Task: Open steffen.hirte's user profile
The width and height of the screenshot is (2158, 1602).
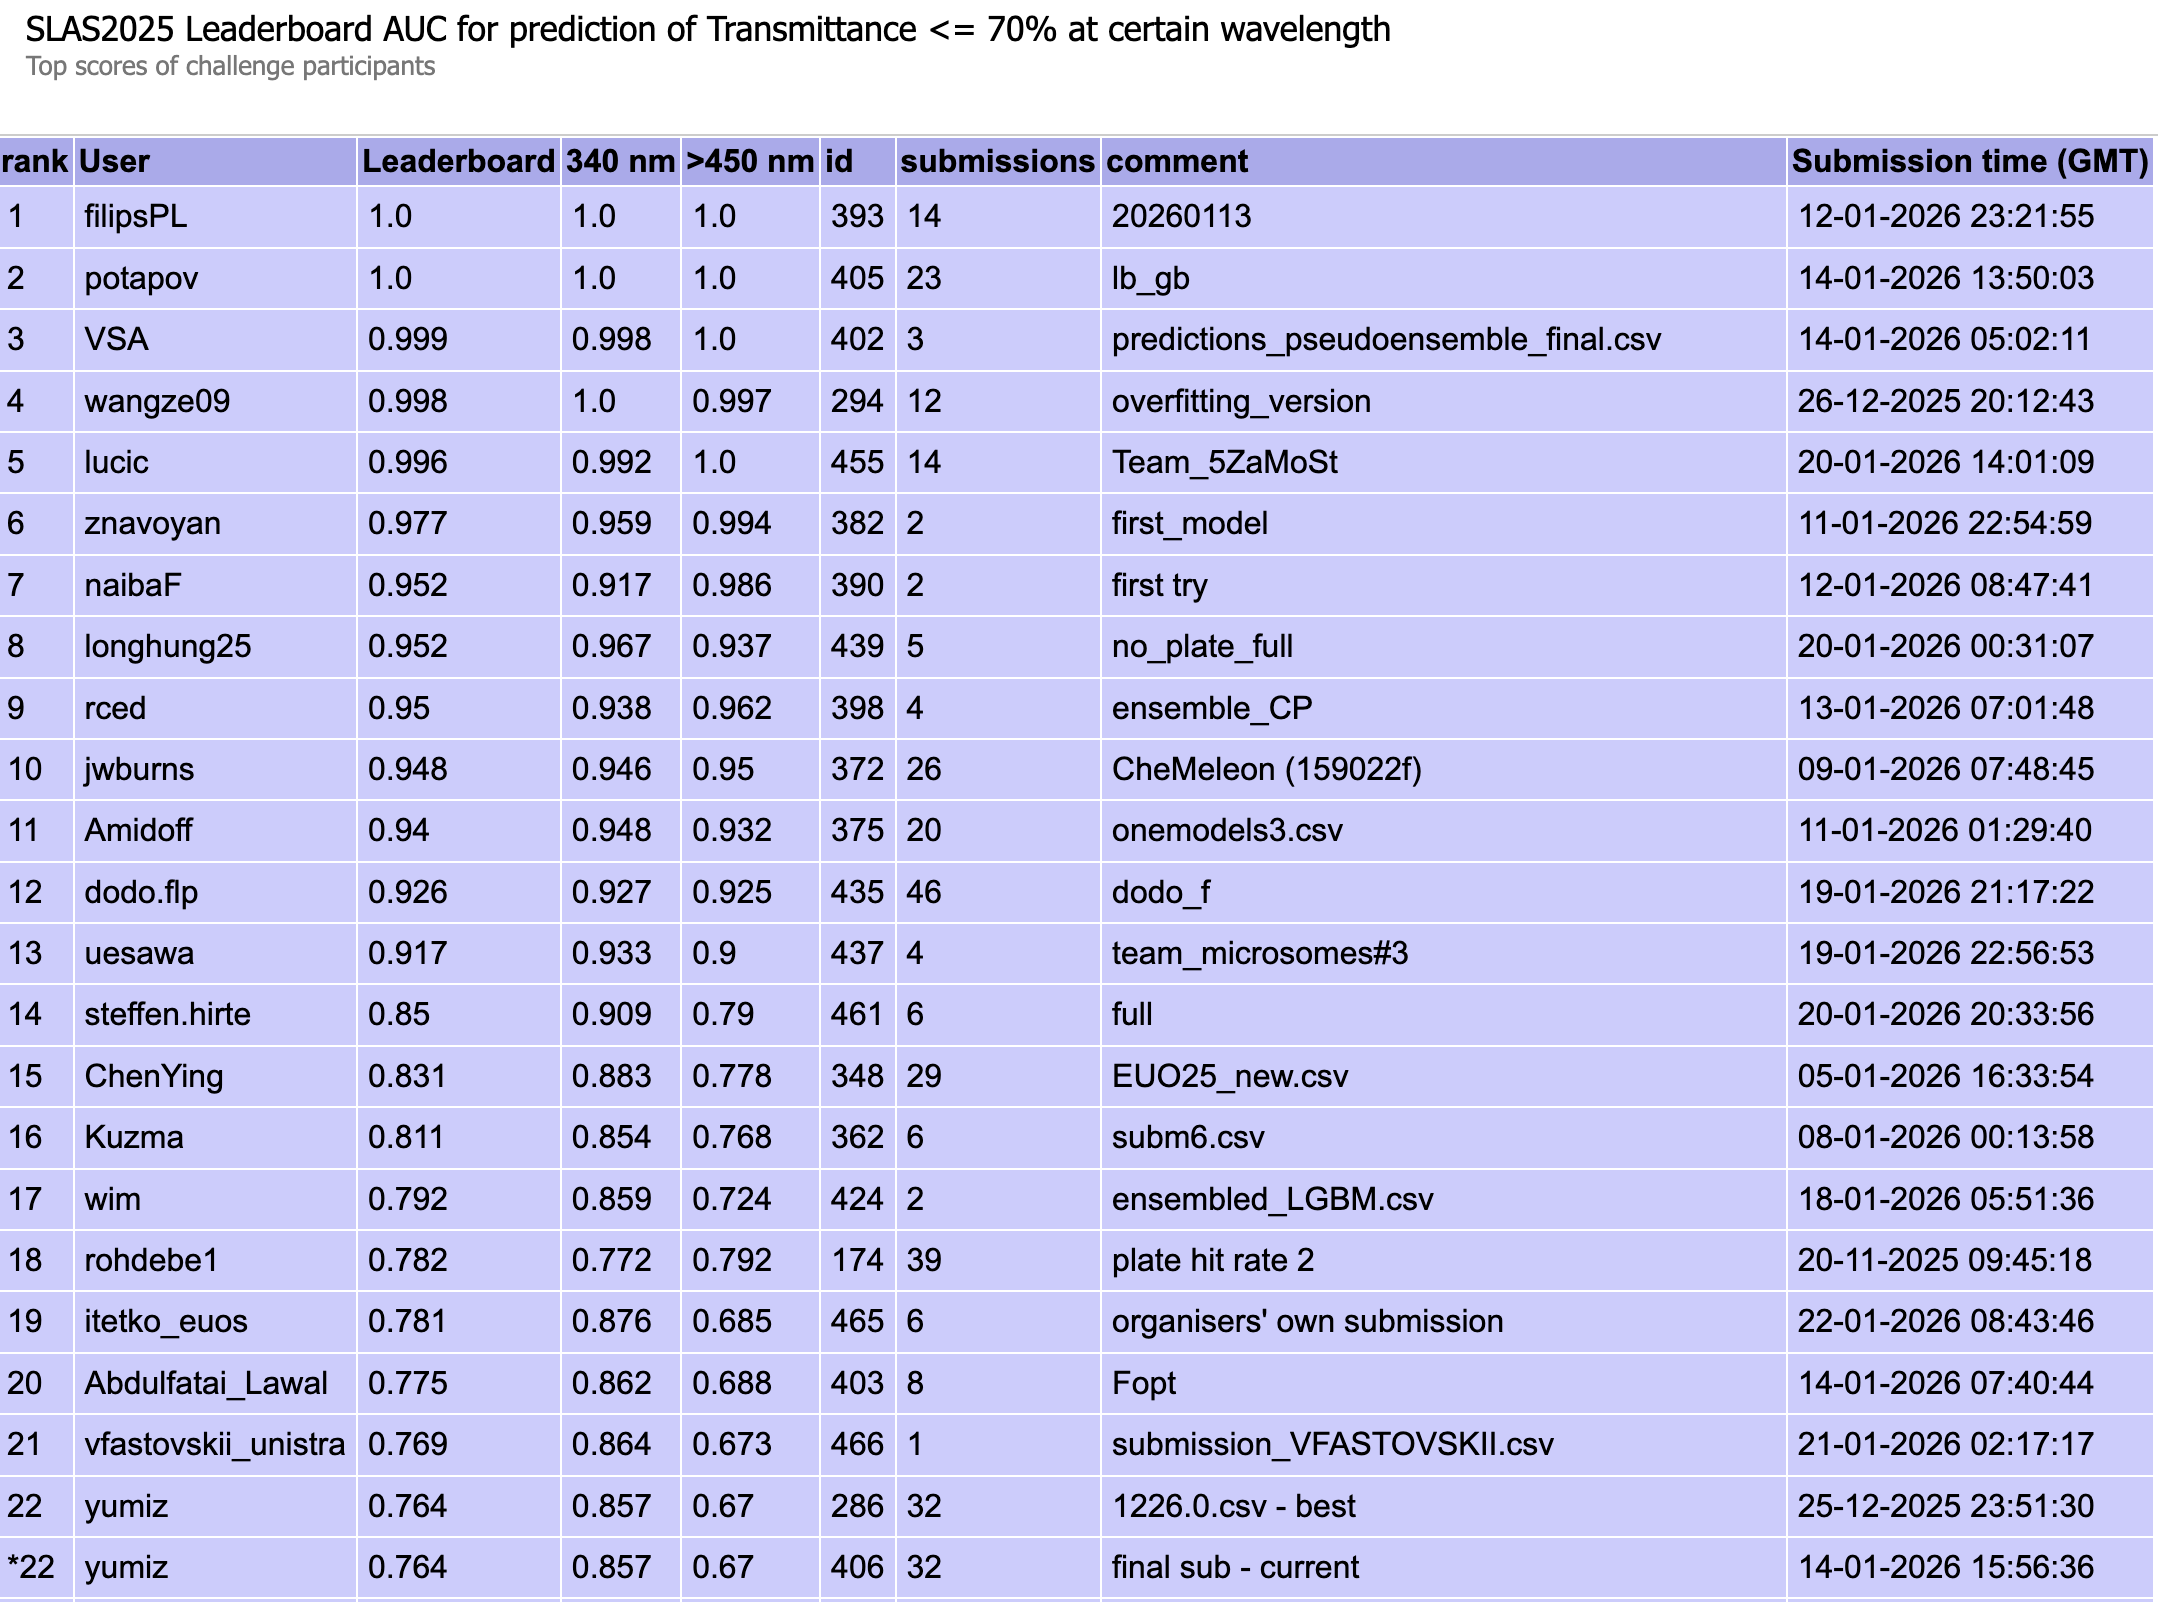Action: [x=166, y=1014]
